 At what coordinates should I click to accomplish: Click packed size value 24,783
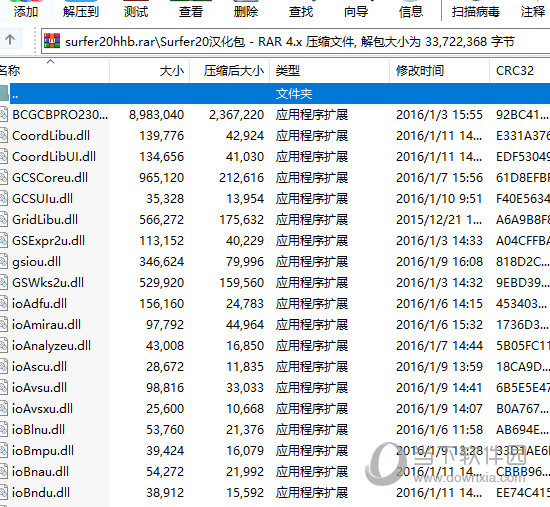click(245, 303)
